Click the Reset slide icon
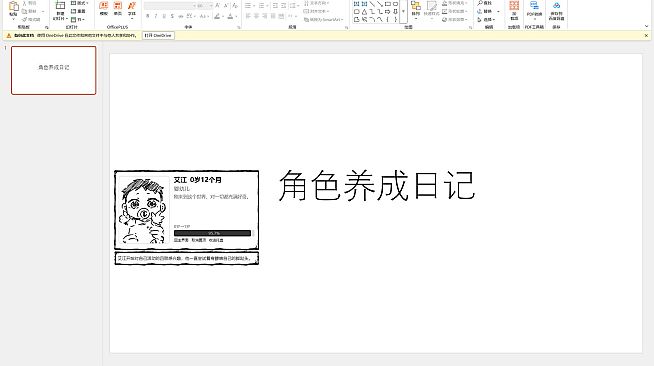The image size is (654, 366). click(73, 11)
